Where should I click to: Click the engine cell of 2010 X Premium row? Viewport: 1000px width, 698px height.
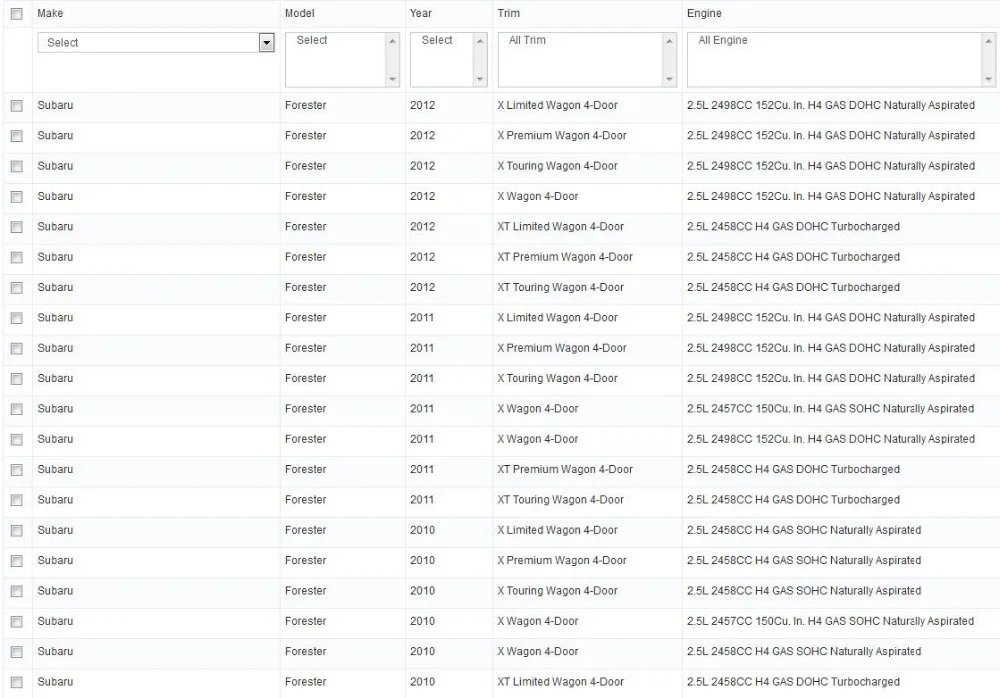[804, 561]
